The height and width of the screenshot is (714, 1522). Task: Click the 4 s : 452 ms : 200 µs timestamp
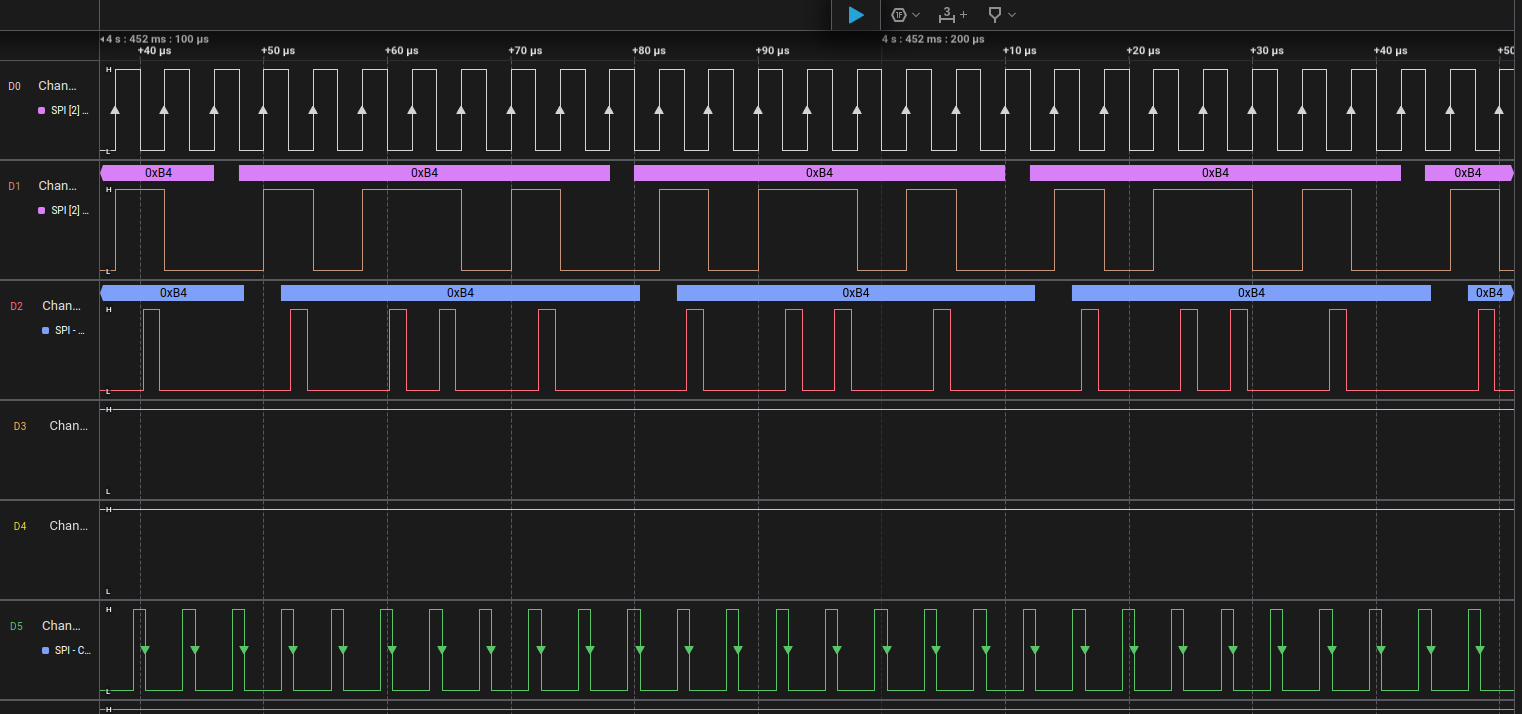pos(933,39)
